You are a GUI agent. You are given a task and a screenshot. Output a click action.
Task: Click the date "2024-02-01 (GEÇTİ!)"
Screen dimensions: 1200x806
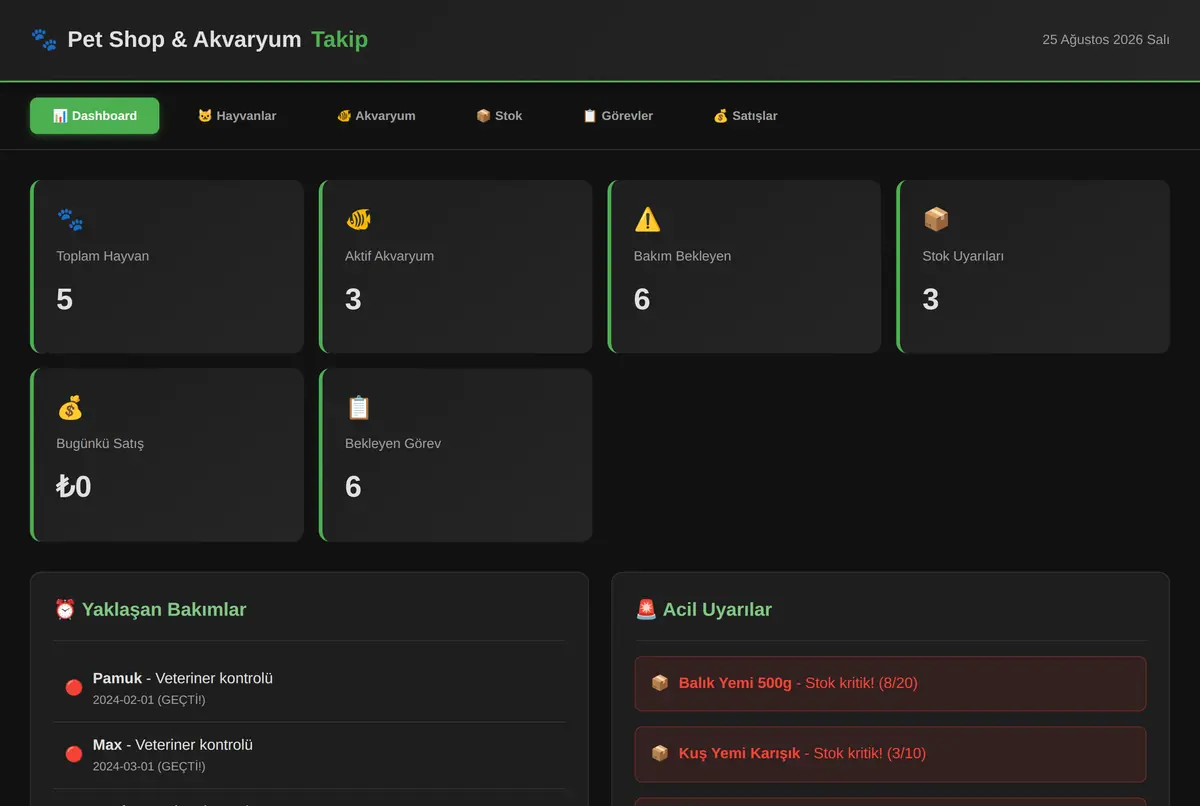click(149, 699)
